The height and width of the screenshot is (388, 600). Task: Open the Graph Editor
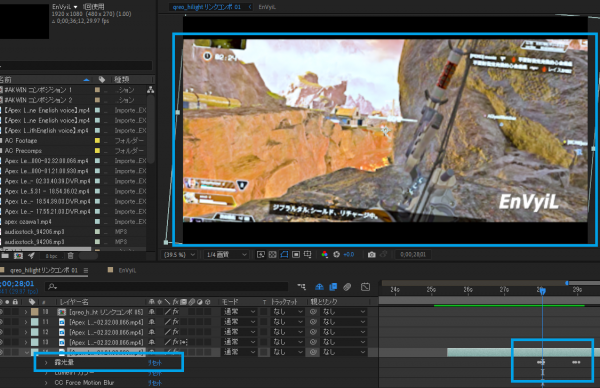pos(365,287)
